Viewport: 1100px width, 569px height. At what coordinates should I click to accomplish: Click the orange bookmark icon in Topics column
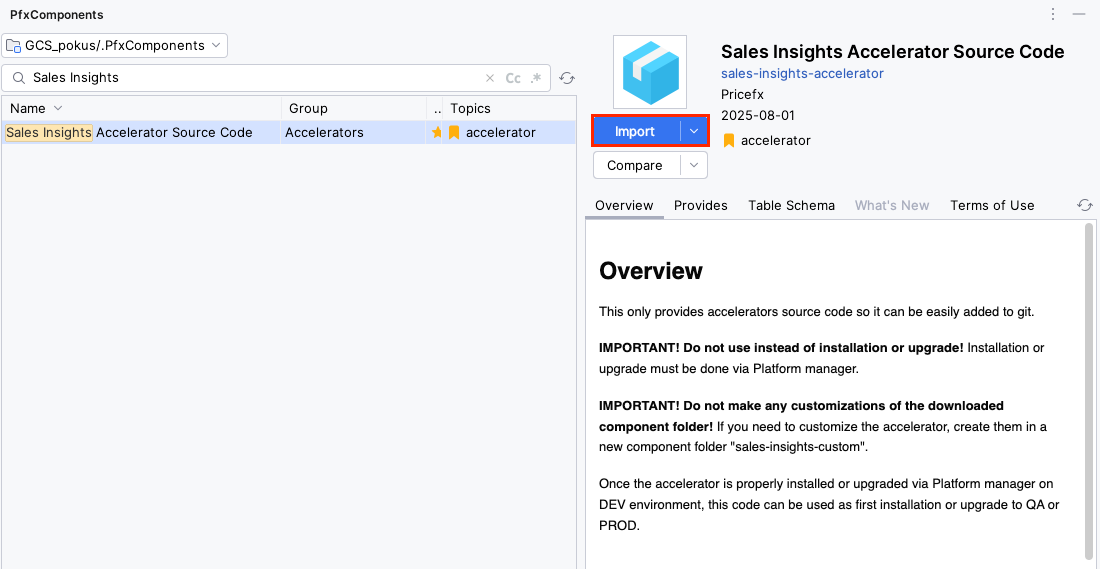click(x=454, y=132)
